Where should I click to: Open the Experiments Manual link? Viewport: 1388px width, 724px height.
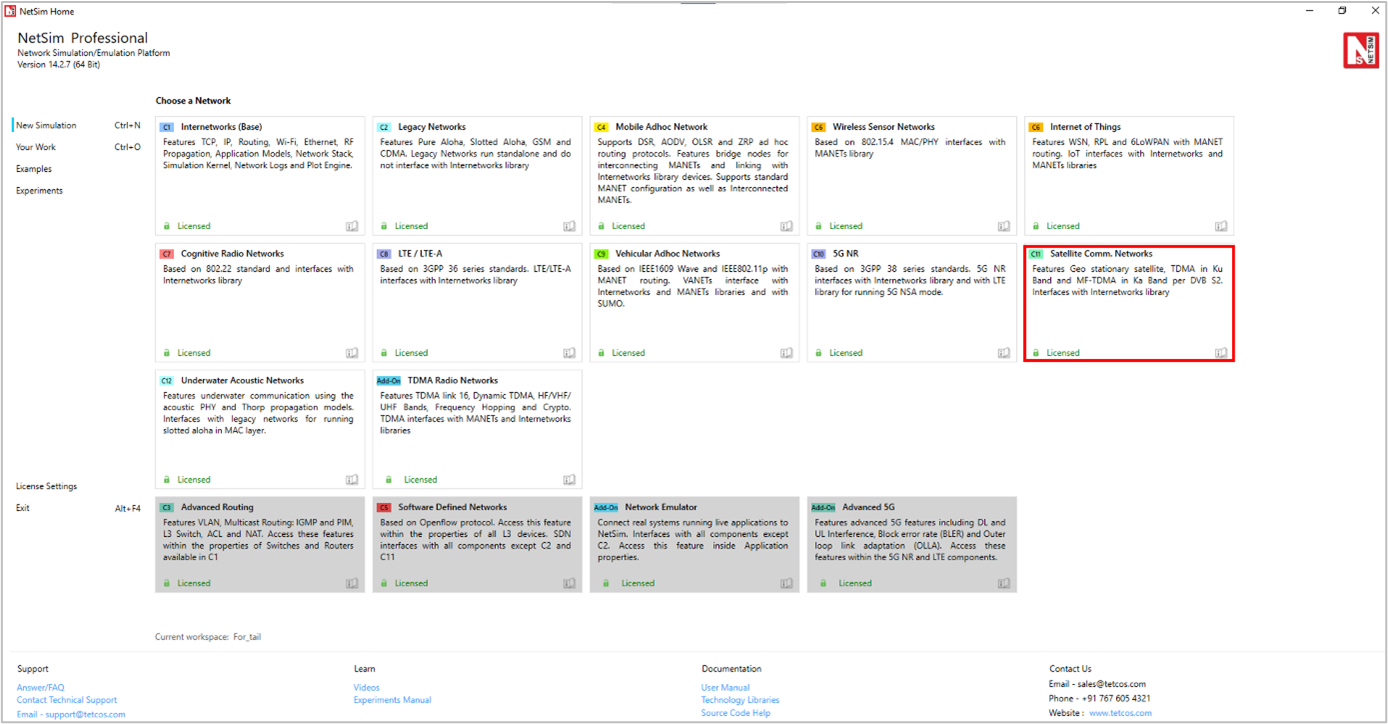pyautogui.click(x=392, y=700)
